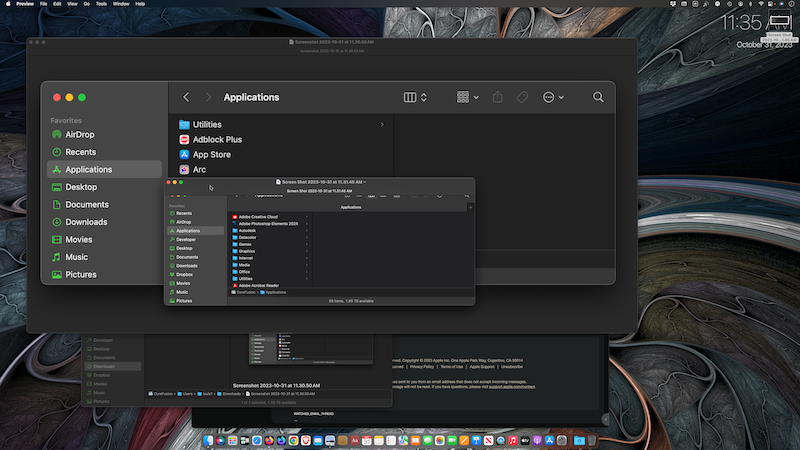Click the Share icon in the Finder toolbar
Screen dimensions: 800x450
tap(498, 97)
